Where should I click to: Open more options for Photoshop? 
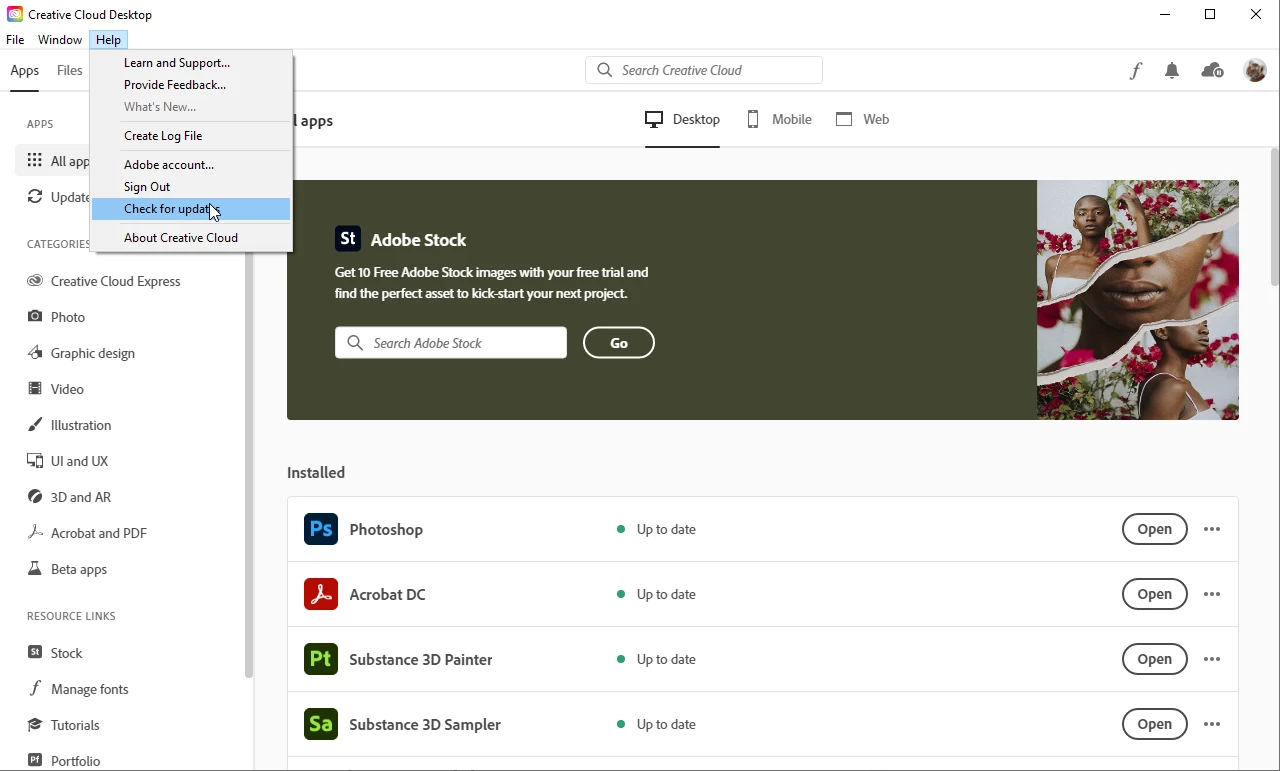coord(1212,529)
